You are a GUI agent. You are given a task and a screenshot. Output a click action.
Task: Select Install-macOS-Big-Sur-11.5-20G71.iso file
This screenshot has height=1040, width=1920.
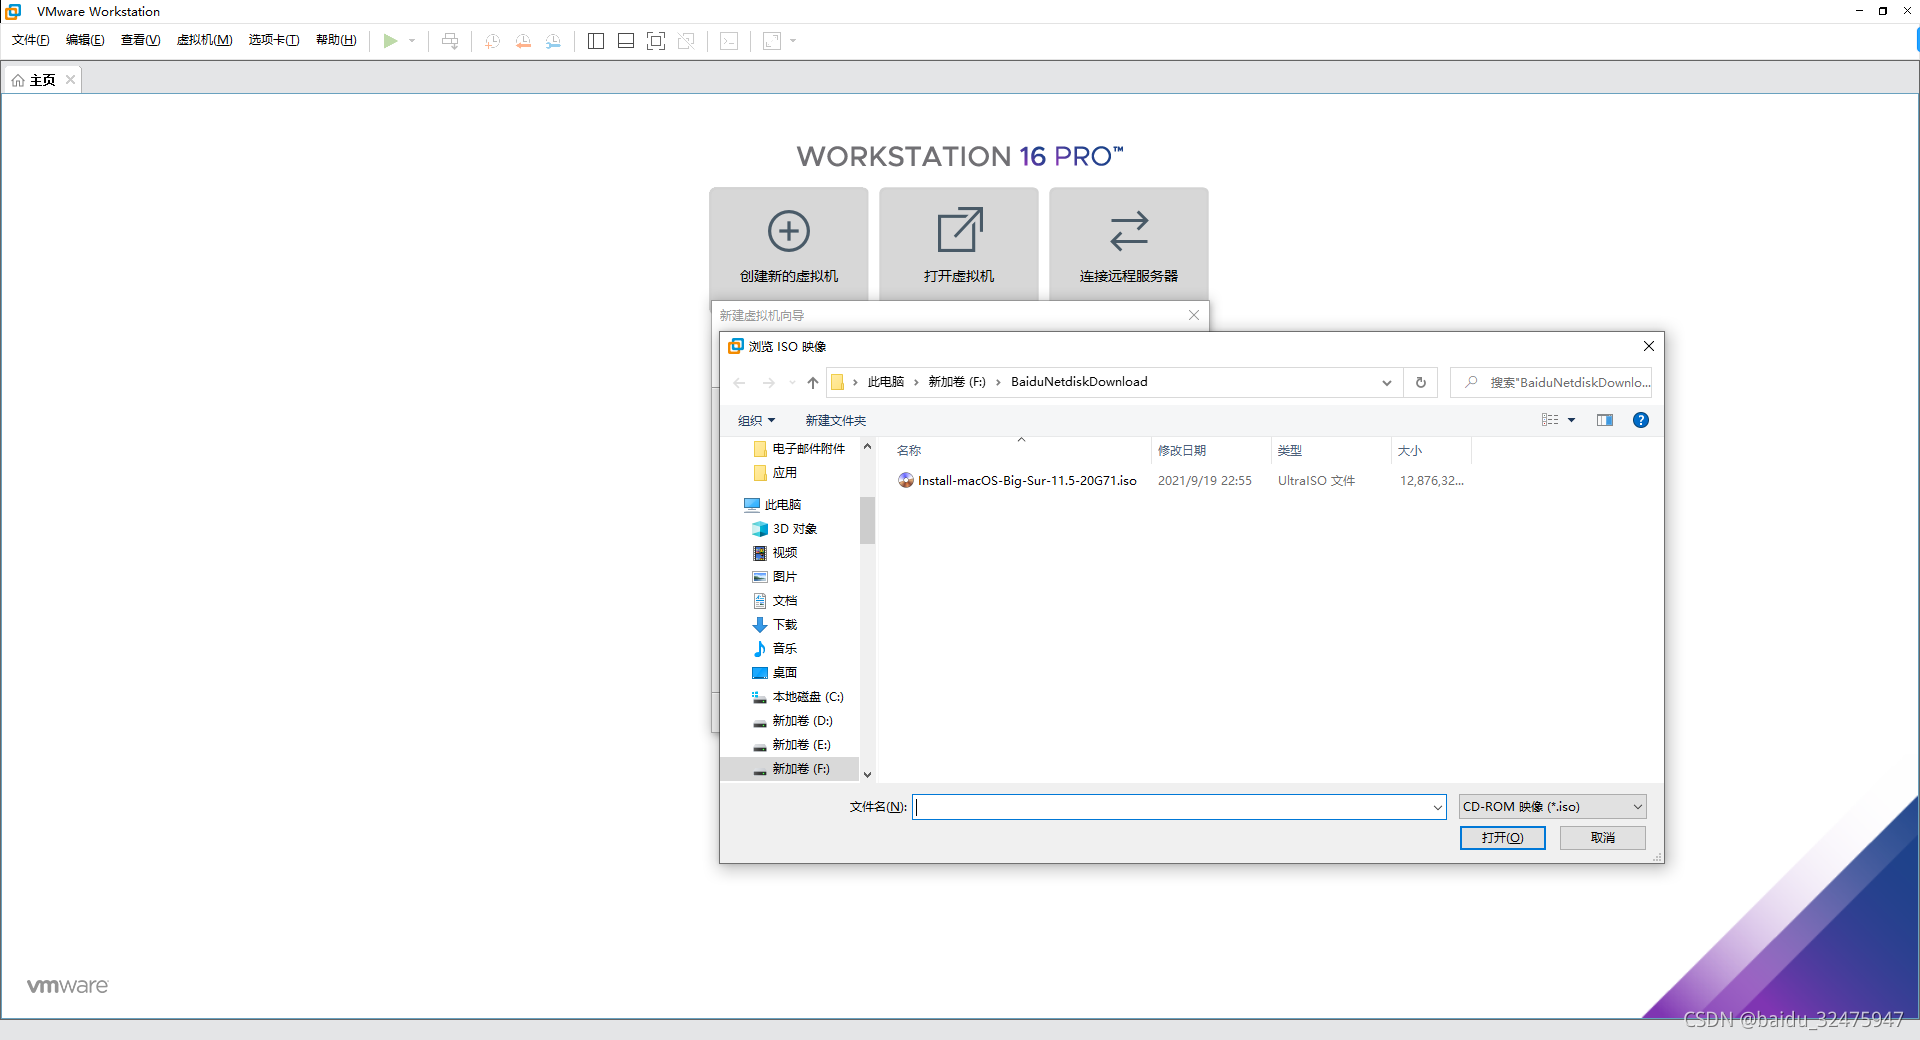point(1026,481)
